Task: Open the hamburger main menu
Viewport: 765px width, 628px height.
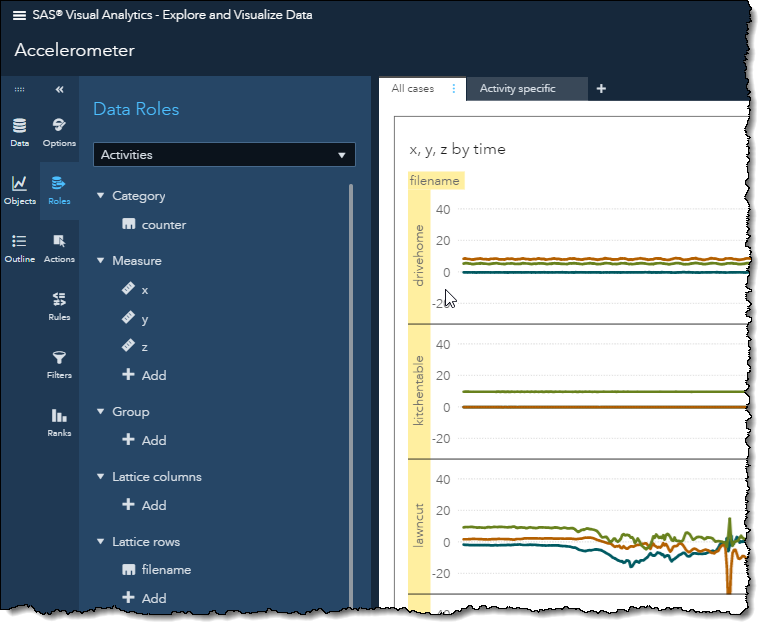Action: point(19,16)
